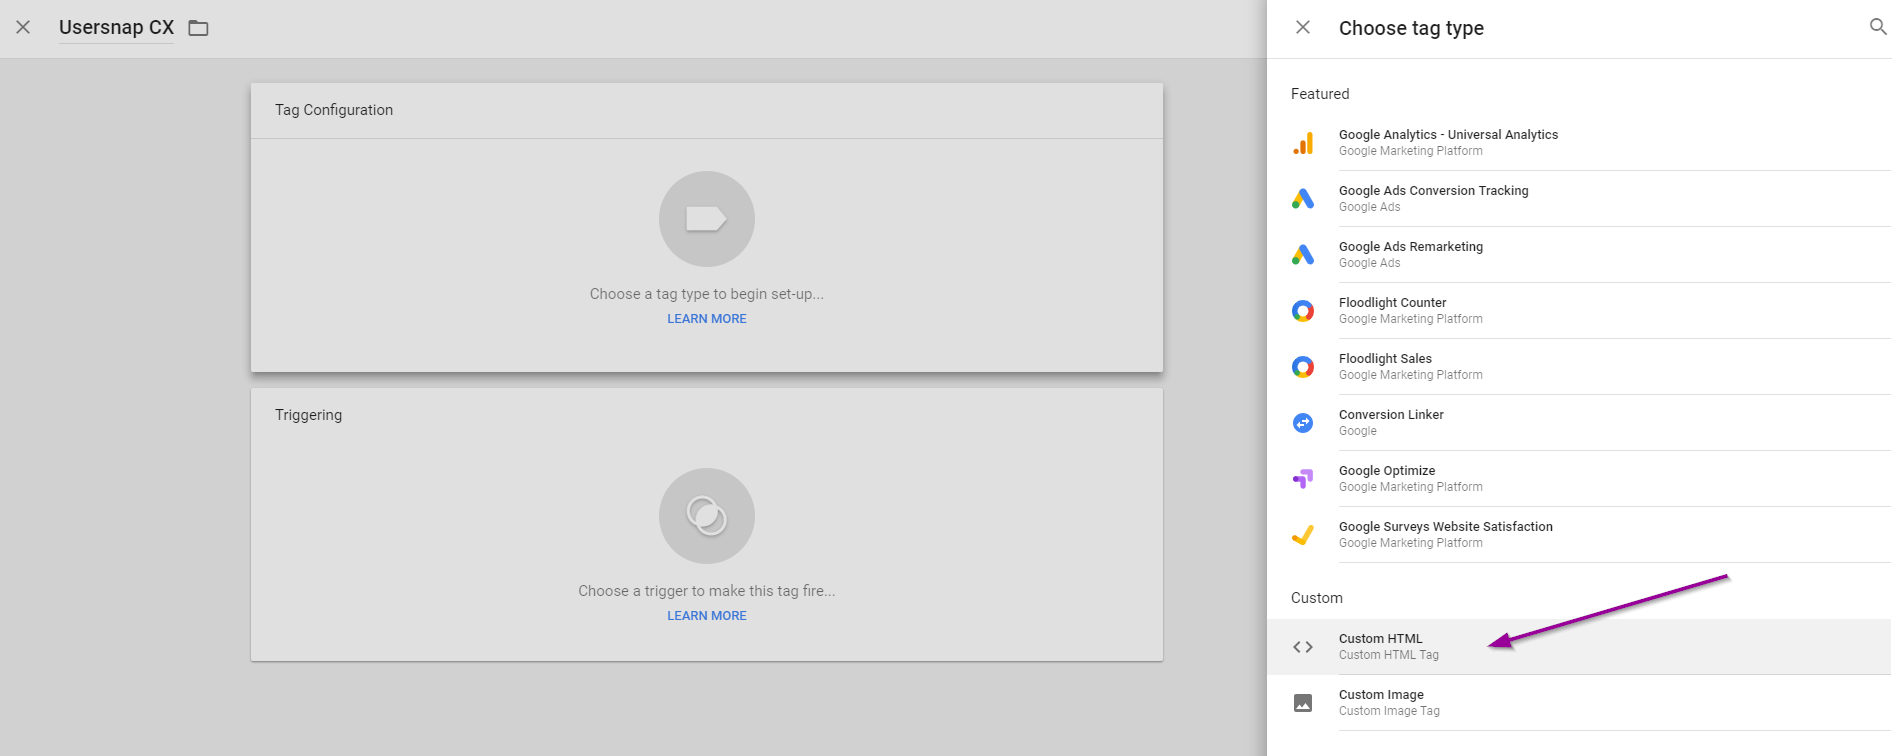The image size is (1892, 756).
Task: Click the Triggering heading
Action: pos(308,415)
